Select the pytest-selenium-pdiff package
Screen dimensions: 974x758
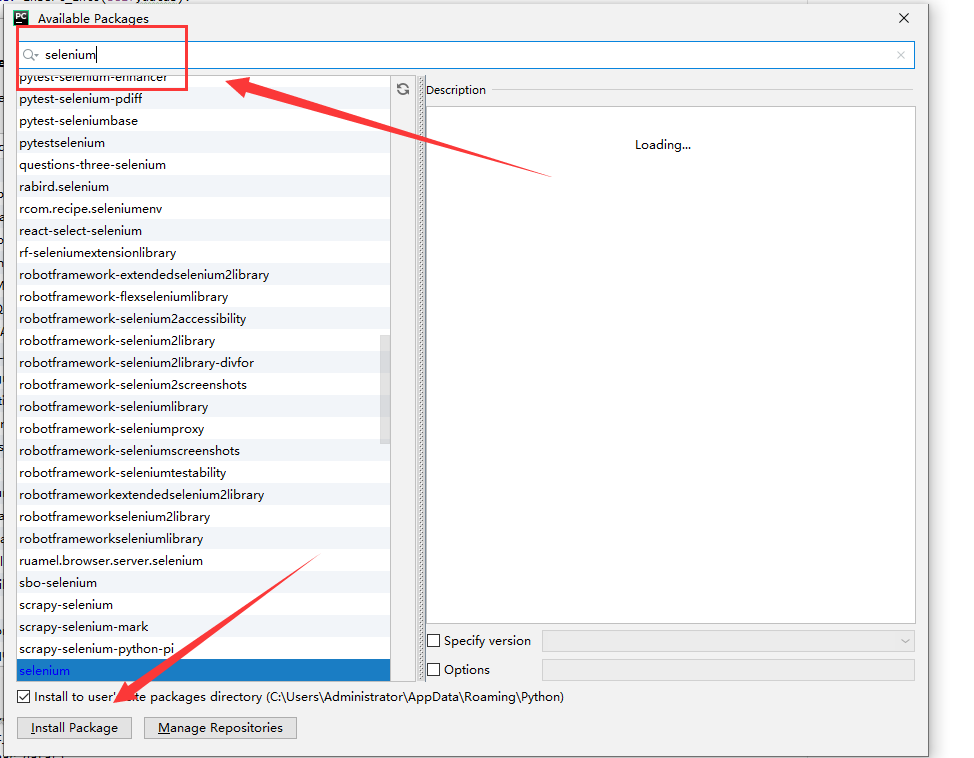click(204, 99)
